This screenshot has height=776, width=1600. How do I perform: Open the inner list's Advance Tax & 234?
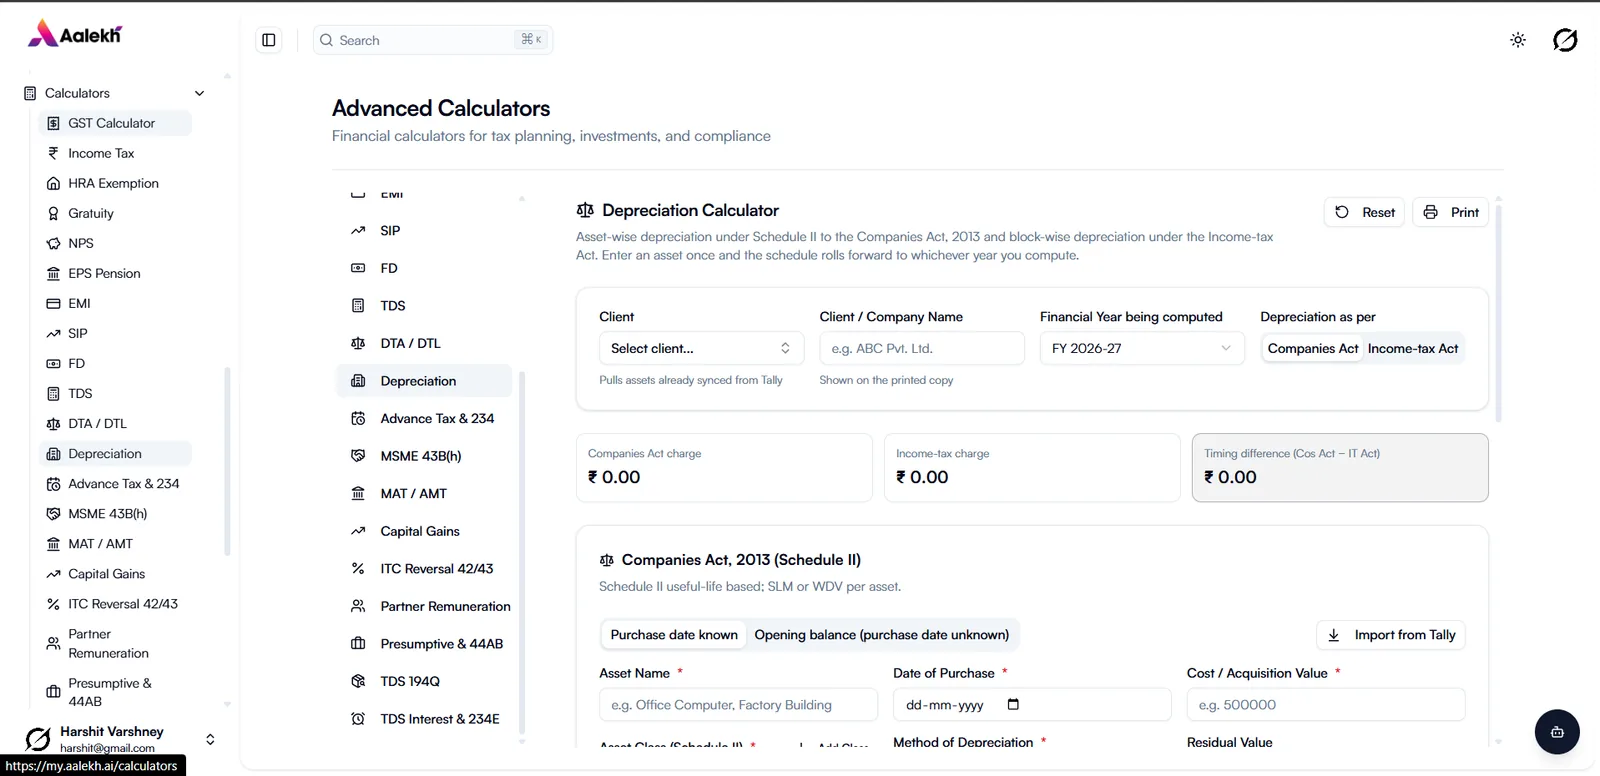pyautogui.click(x=425, y=418)
